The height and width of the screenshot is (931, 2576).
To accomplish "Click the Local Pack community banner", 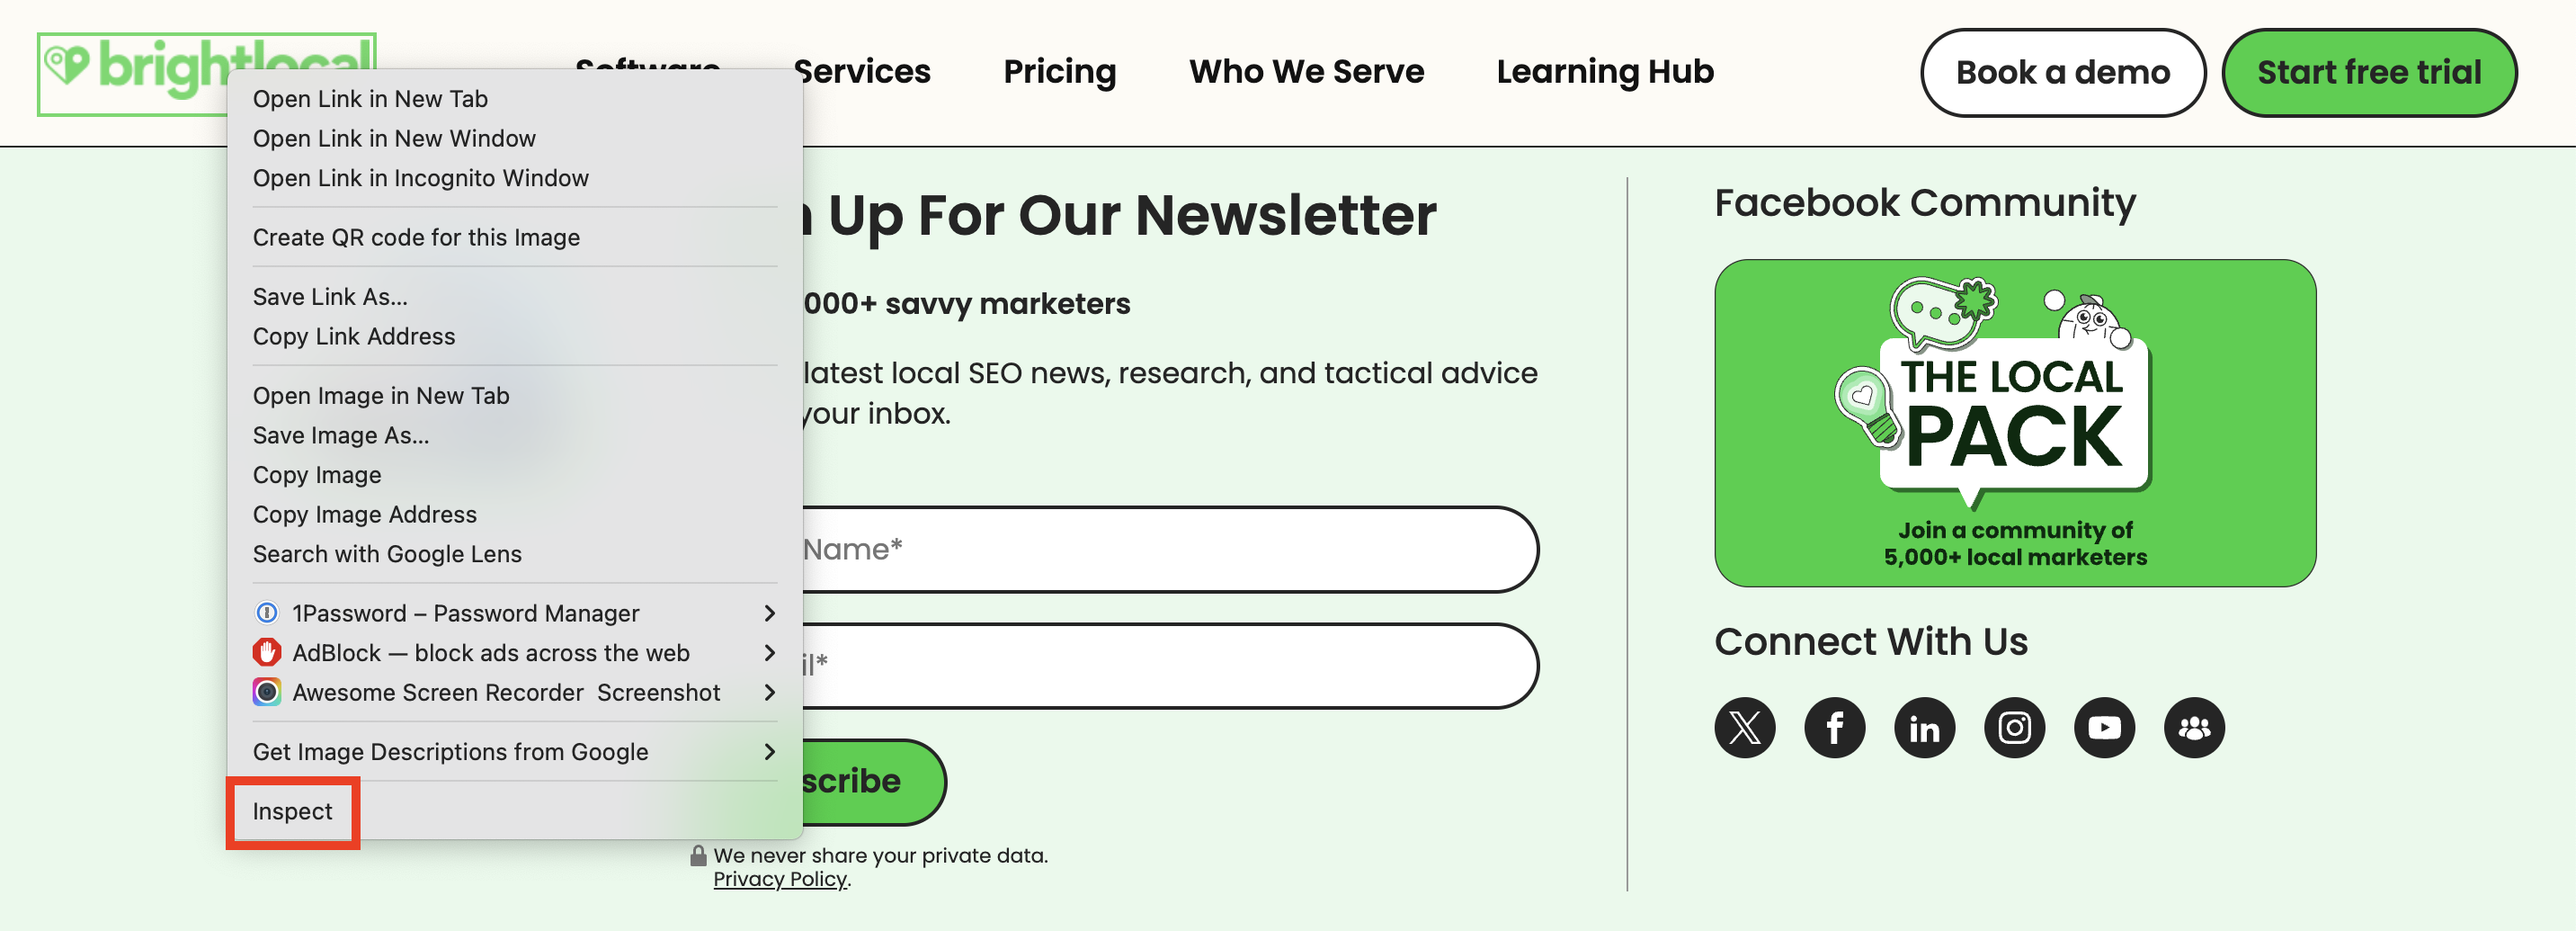I will 2014,422.
